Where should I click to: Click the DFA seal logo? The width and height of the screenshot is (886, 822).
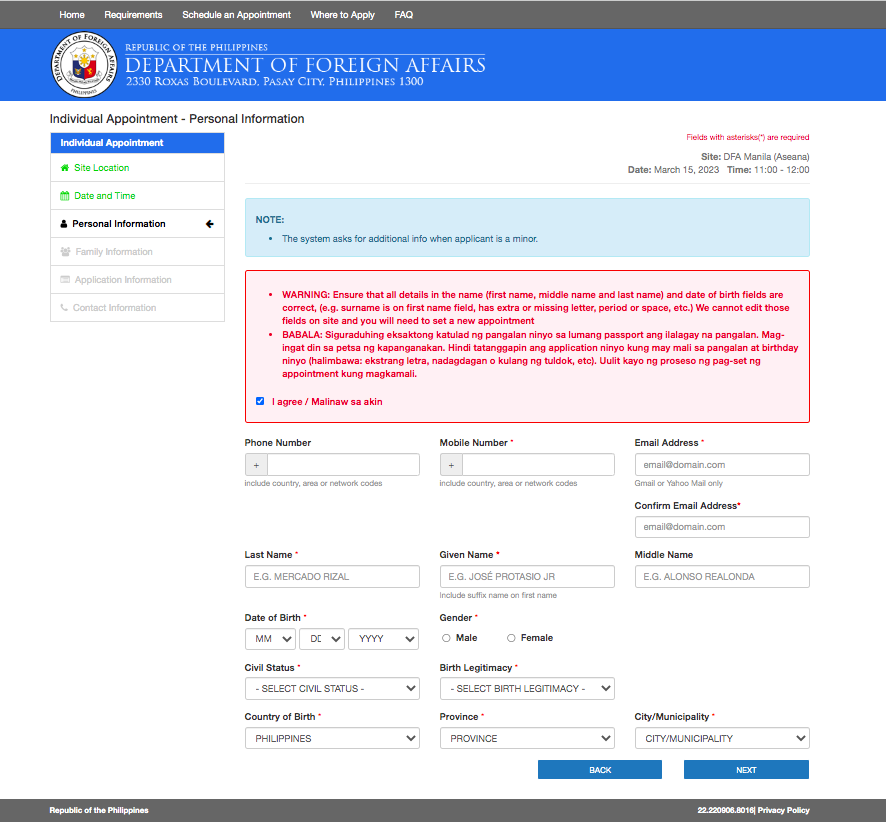[x=84, y=64]
